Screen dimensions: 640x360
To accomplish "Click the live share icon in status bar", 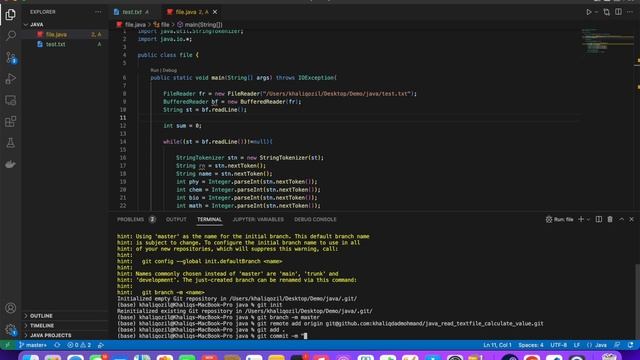I will tap(100, 345).
